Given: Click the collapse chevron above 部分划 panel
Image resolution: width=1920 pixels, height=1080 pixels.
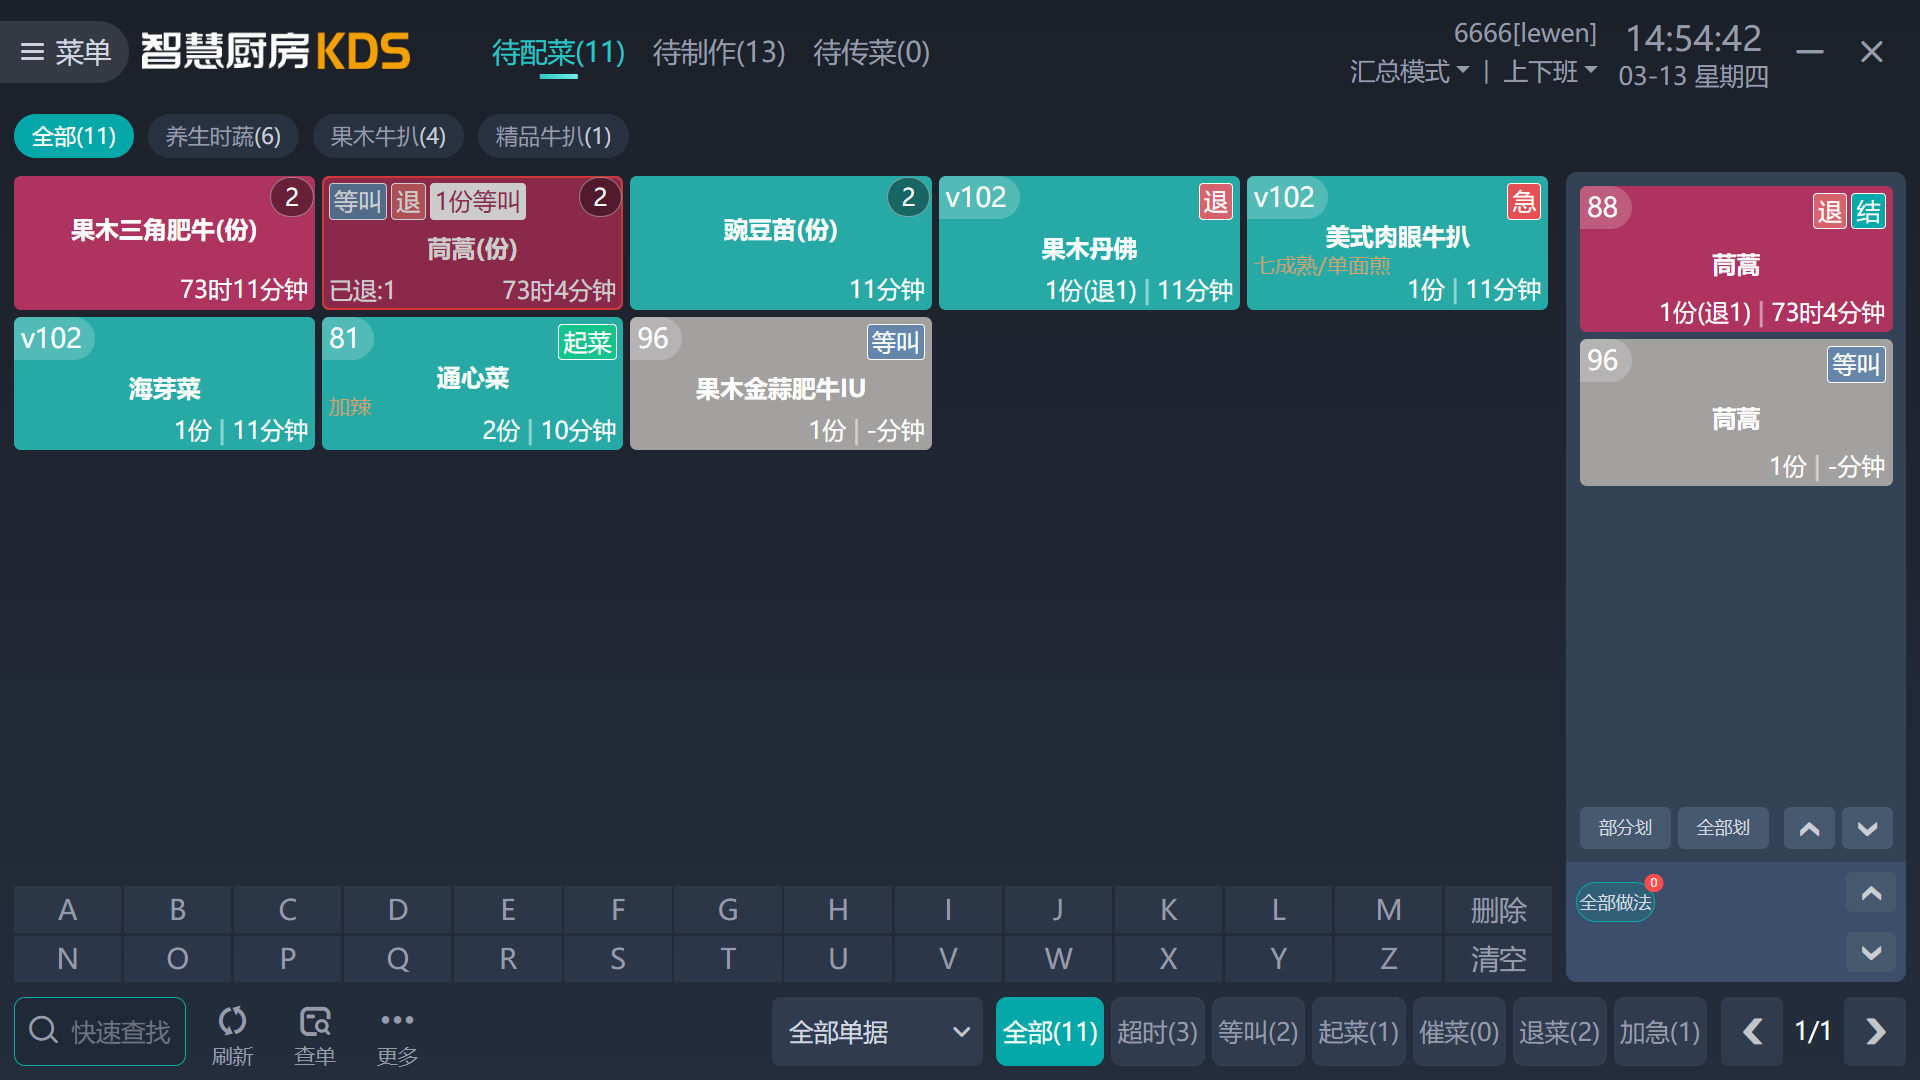Looking at the screenshot, I should 1809,828.
